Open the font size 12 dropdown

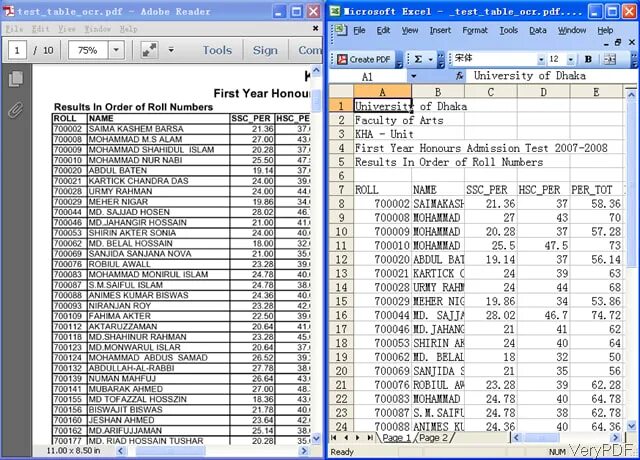click(x=571, y=60)
